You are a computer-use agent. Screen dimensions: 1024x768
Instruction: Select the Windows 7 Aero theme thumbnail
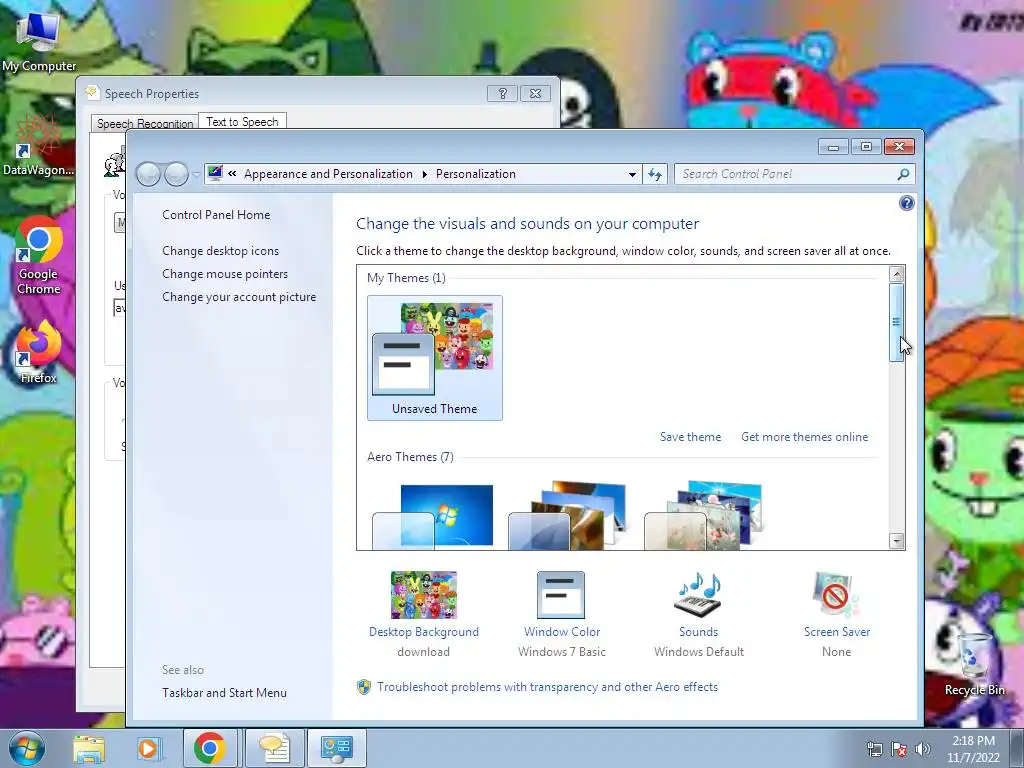pyautogui.click(x=432, y=516)
